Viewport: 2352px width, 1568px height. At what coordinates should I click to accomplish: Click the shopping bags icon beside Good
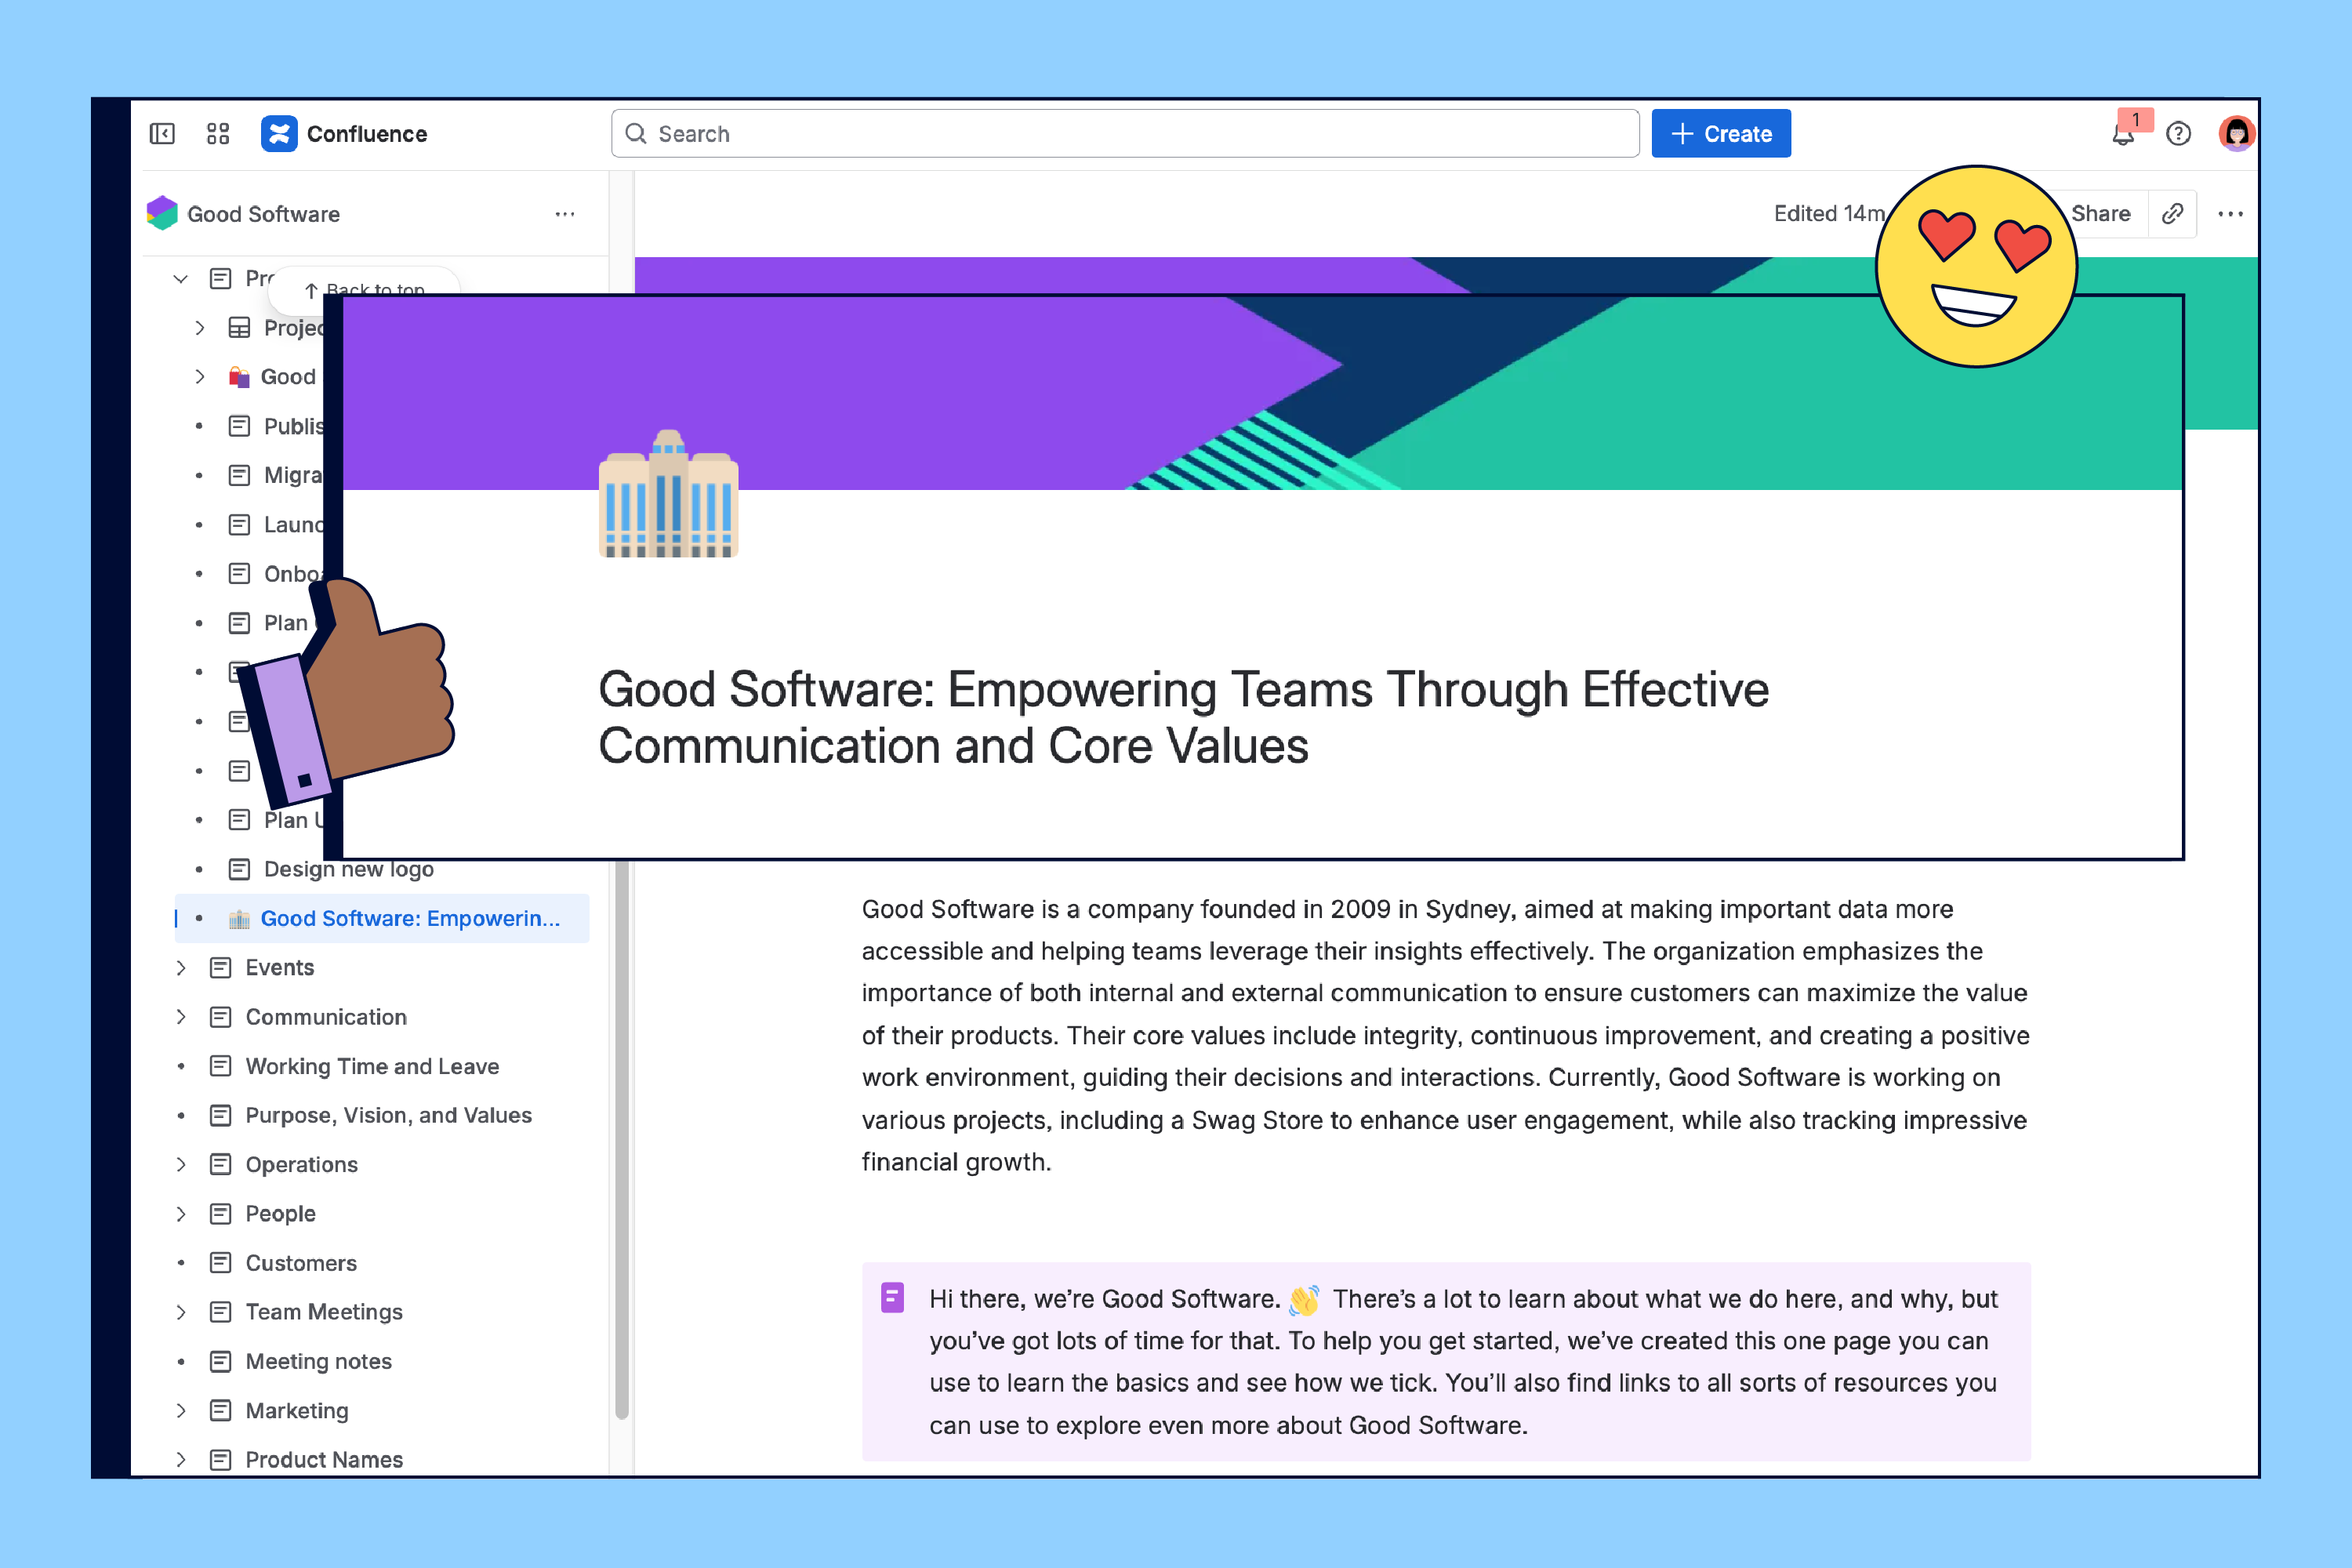click(239, 377)
